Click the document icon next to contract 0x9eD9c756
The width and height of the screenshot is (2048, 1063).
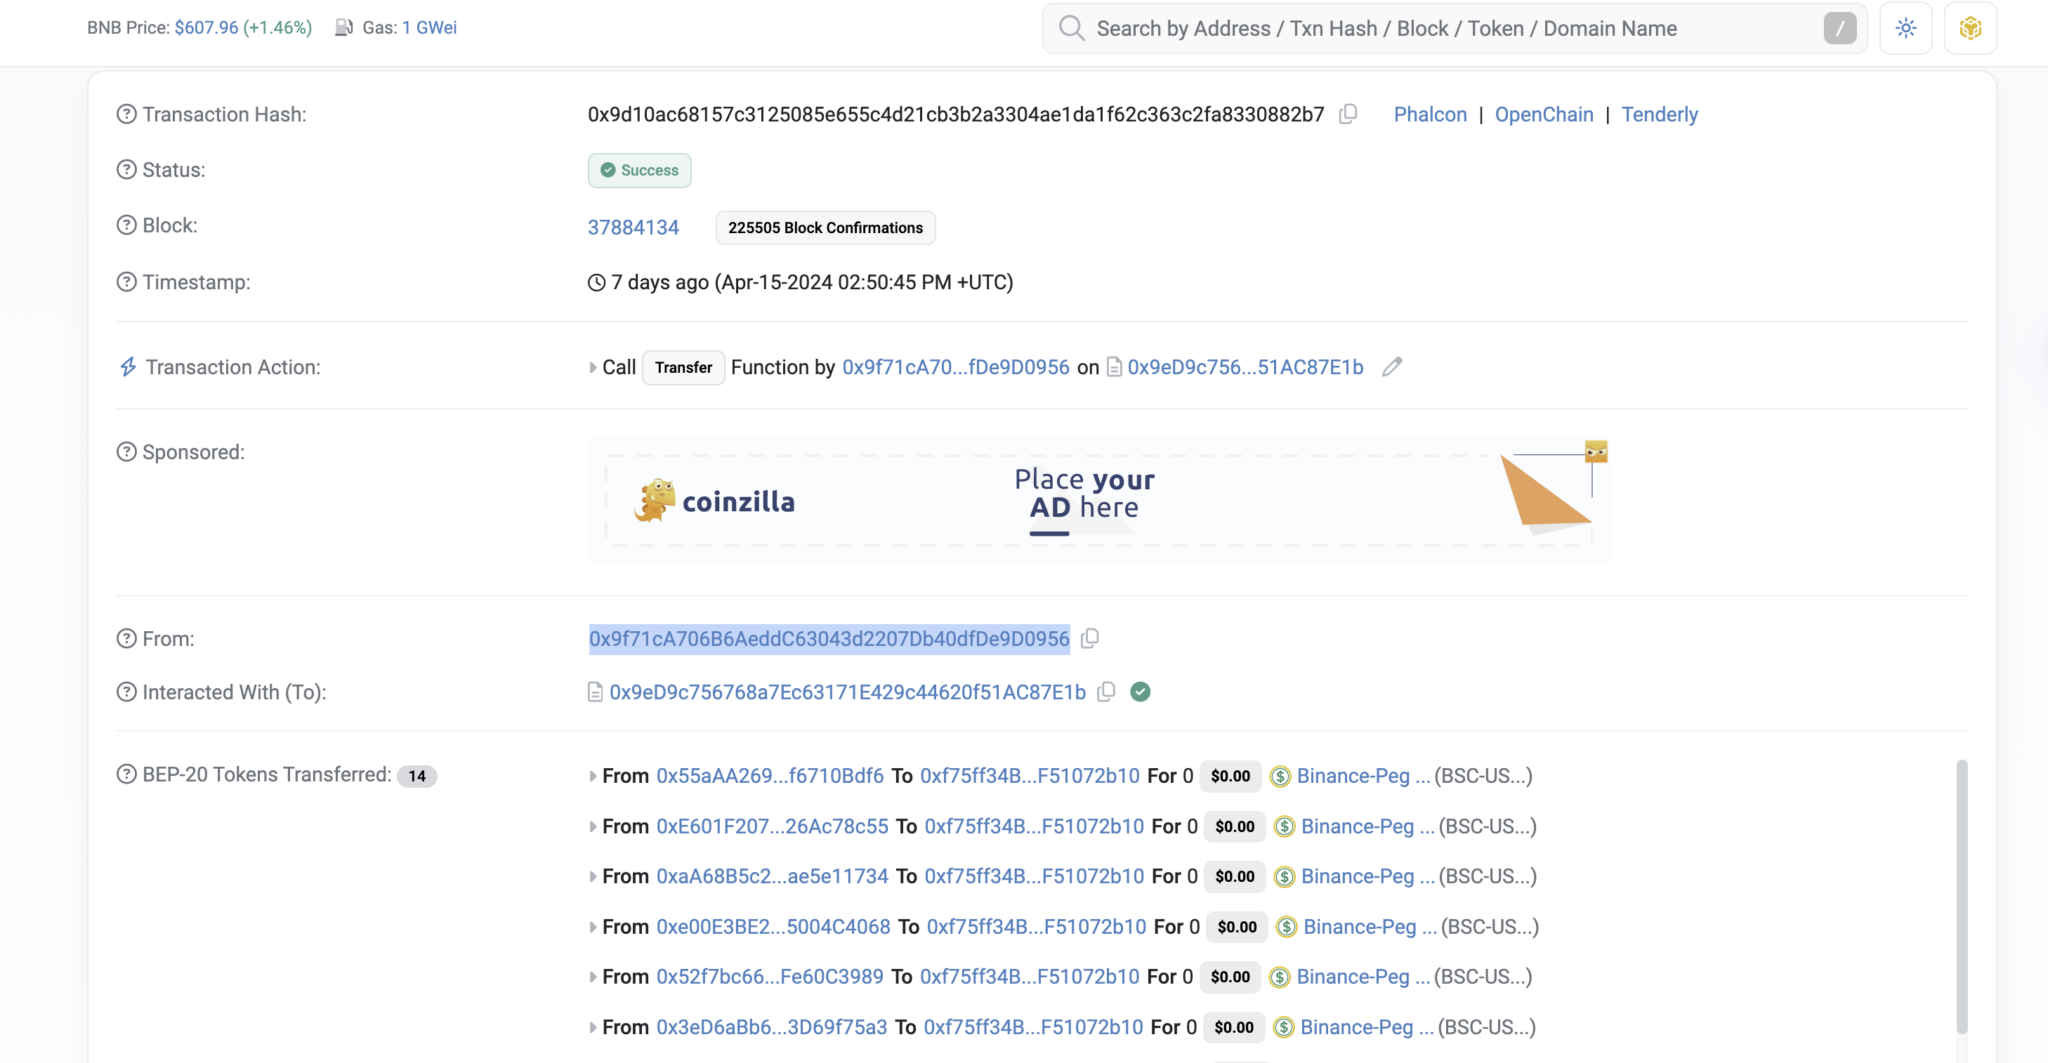1114,367
